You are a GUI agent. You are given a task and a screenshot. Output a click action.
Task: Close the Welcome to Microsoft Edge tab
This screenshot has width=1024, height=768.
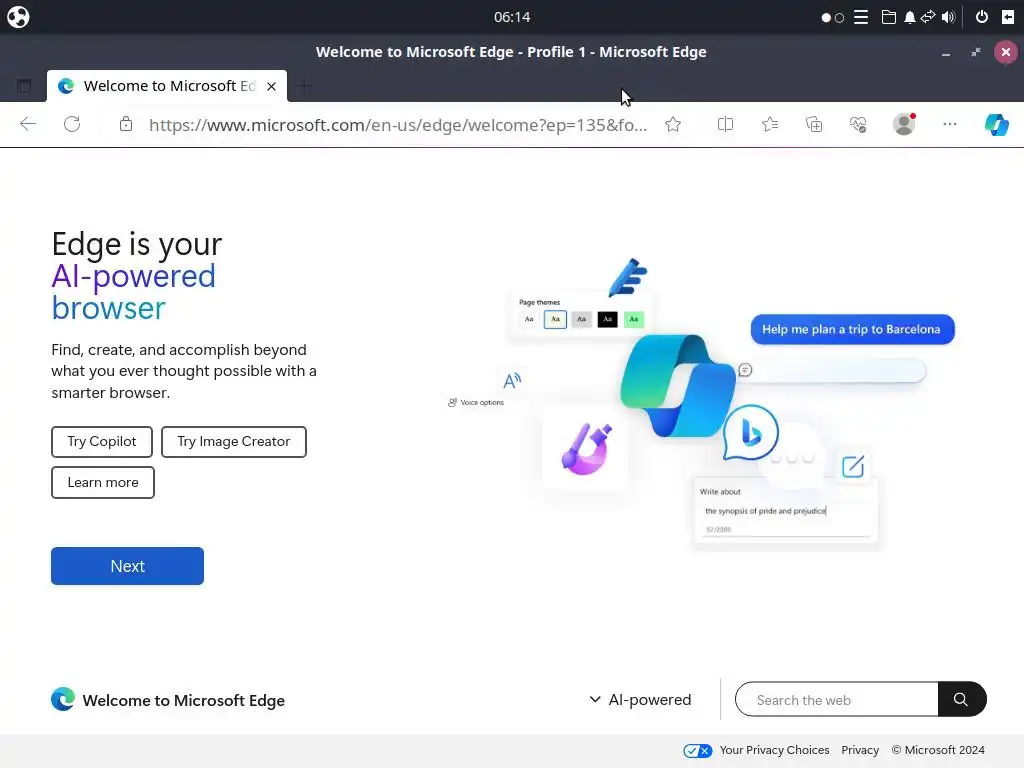tap(272, 86)
